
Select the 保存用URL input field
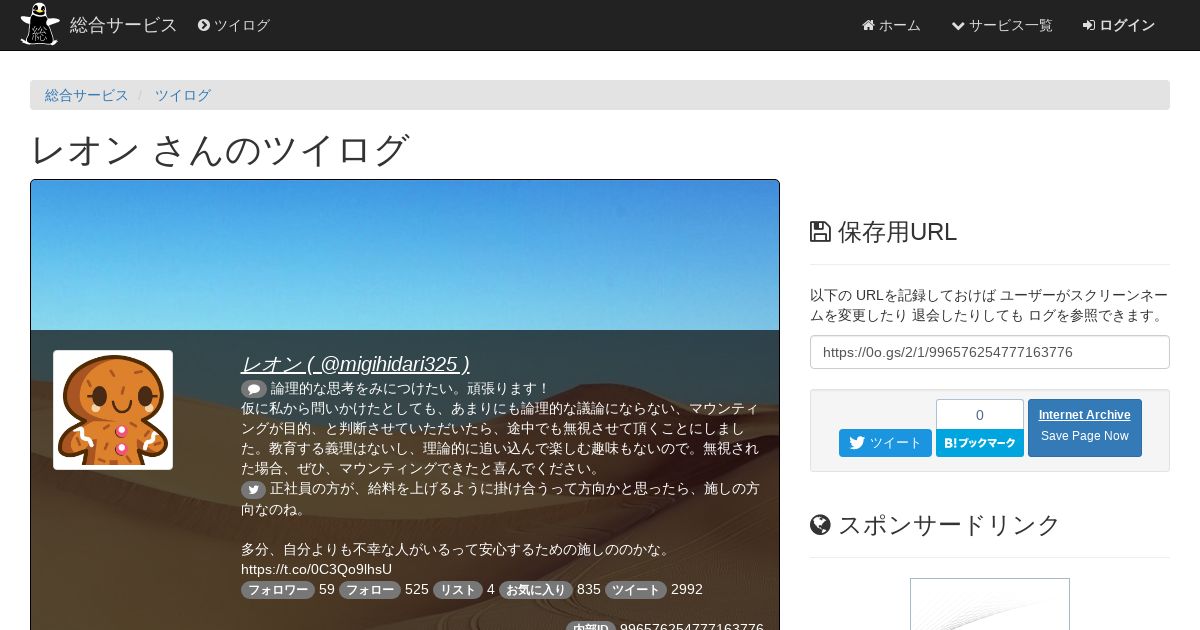(990, 352)
